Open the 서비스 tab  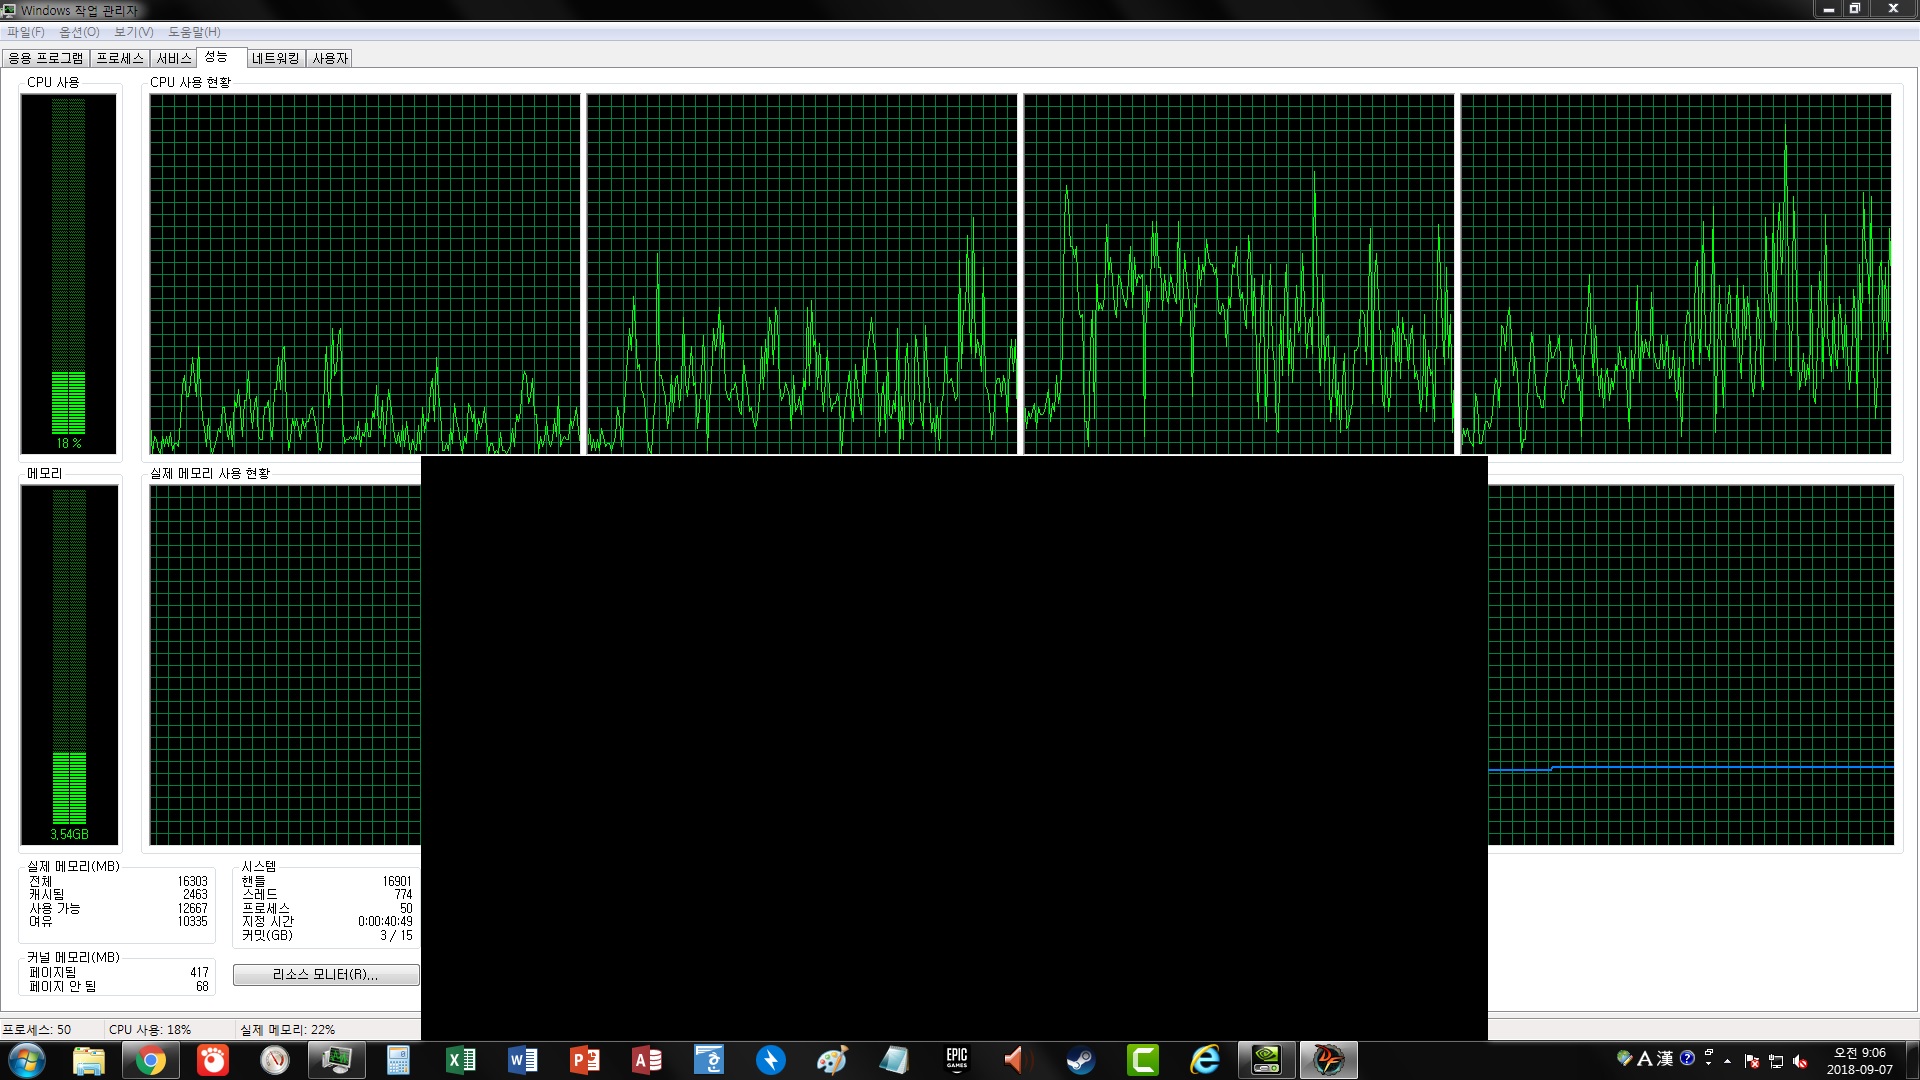(173, 58)
